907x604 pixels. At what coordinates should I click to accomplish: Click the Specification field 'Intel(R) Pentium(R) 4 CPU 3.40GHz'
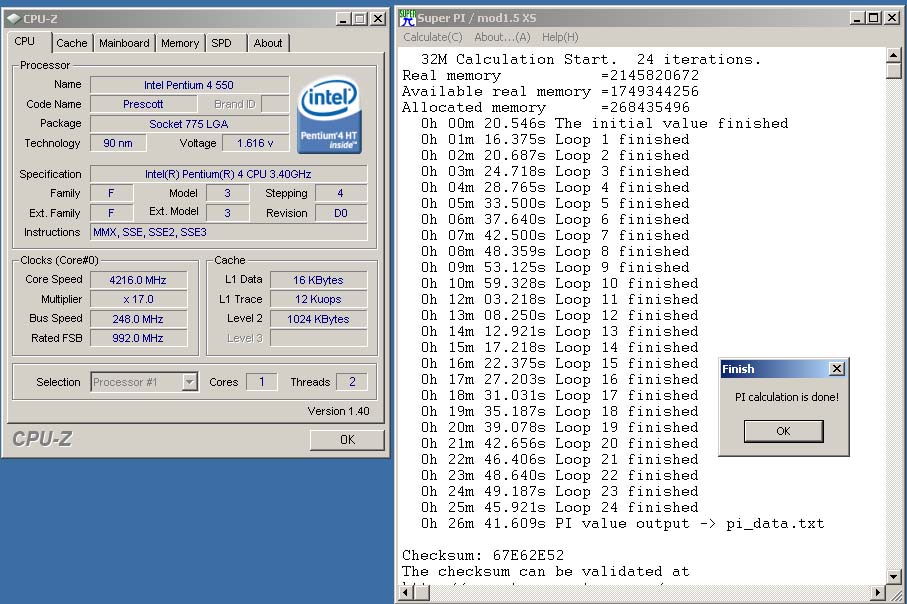[x=228, y=174]
